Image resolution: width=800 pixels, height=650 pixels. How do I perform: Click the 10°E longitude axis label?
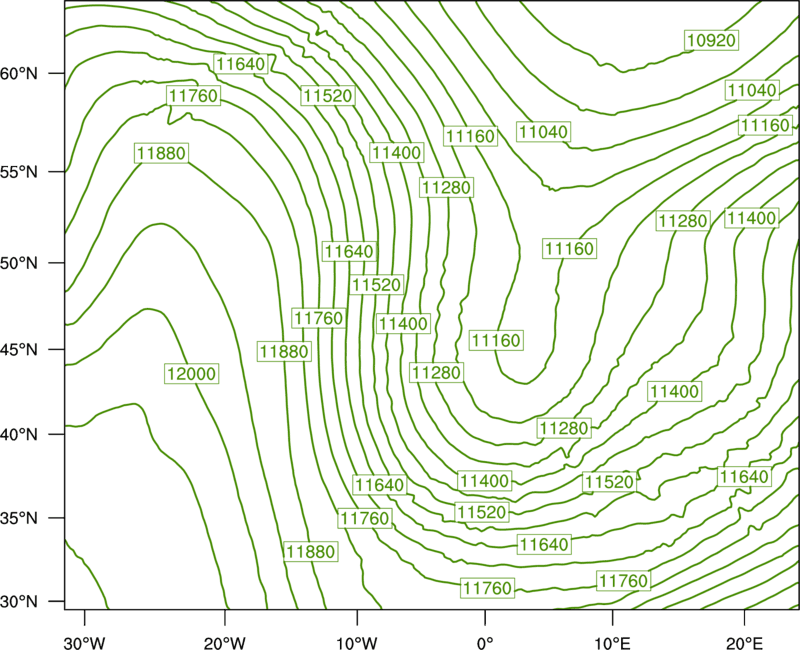(611, 643)
